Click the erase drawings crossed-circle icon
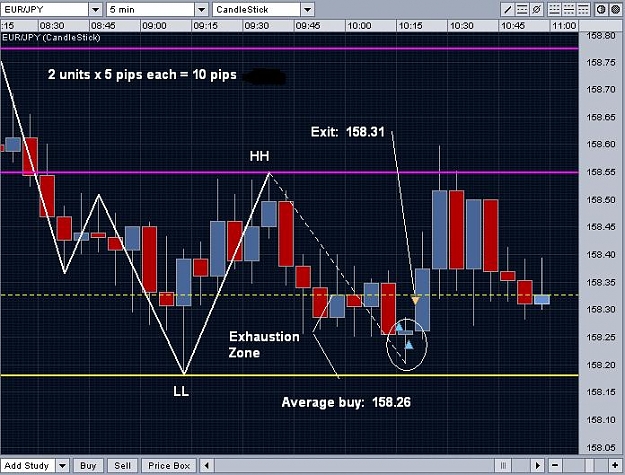The height and width of the screenshot is (475, 625). [x=537, y=9]
